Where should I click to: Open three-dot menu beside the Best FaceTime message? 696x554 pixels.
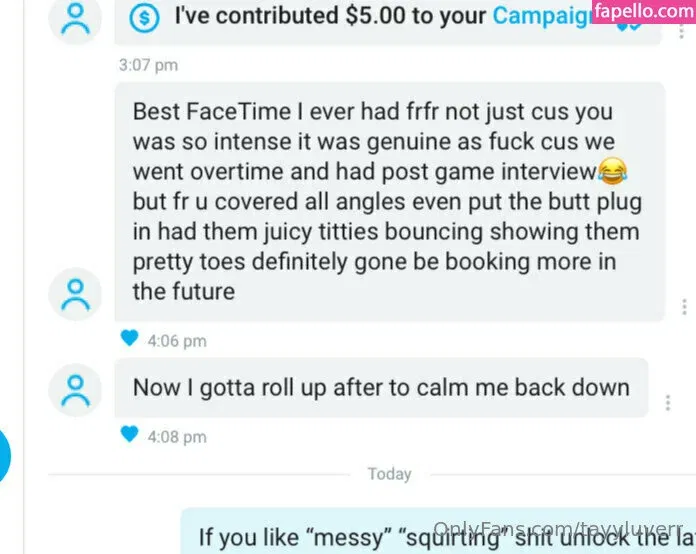point(684,307)
